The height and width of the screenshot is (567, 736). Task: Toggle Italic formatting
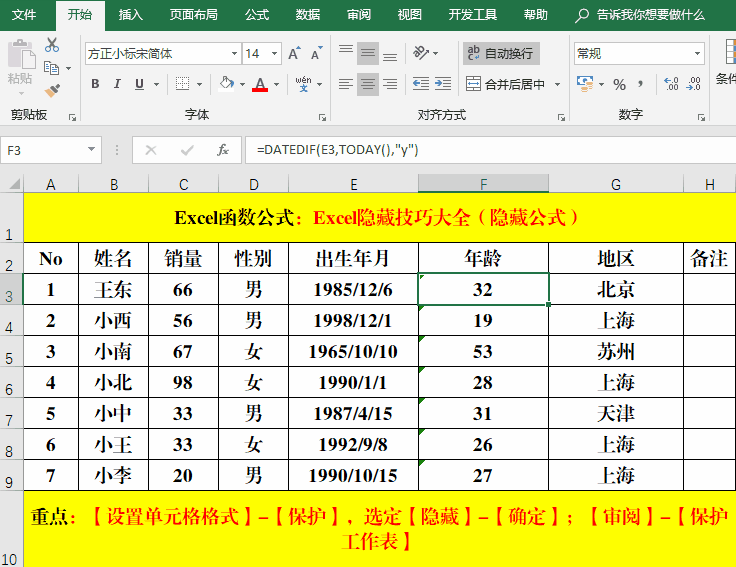pos(117,84)
